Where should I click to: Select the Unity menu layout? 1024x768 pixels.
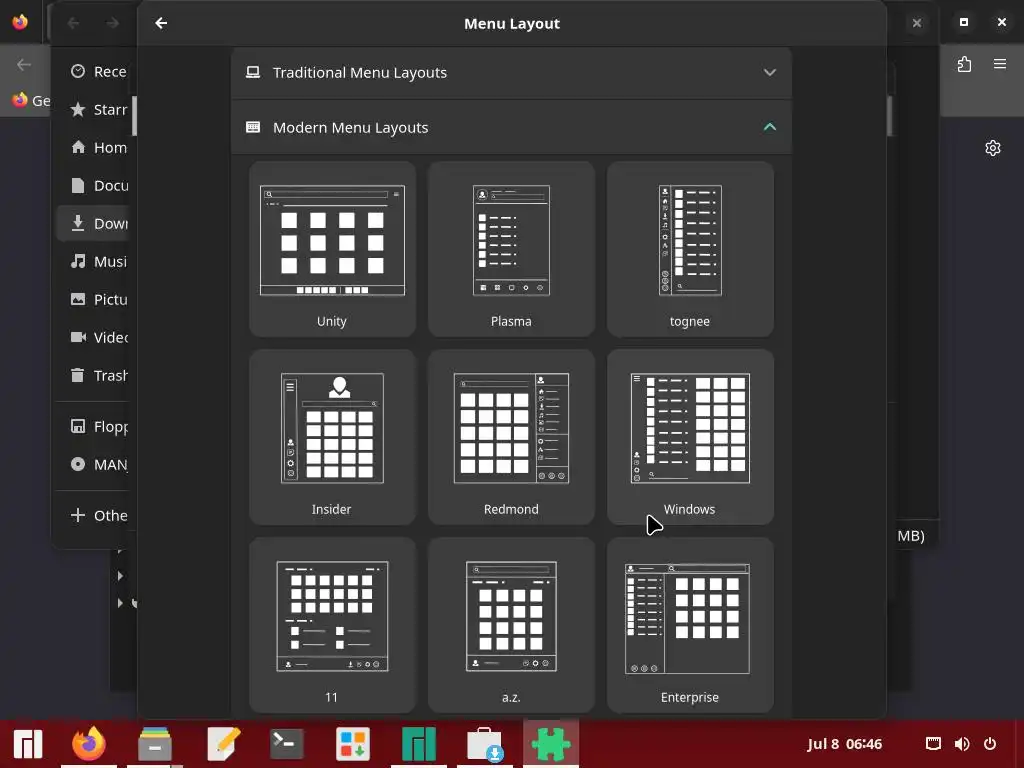(332, 249)
